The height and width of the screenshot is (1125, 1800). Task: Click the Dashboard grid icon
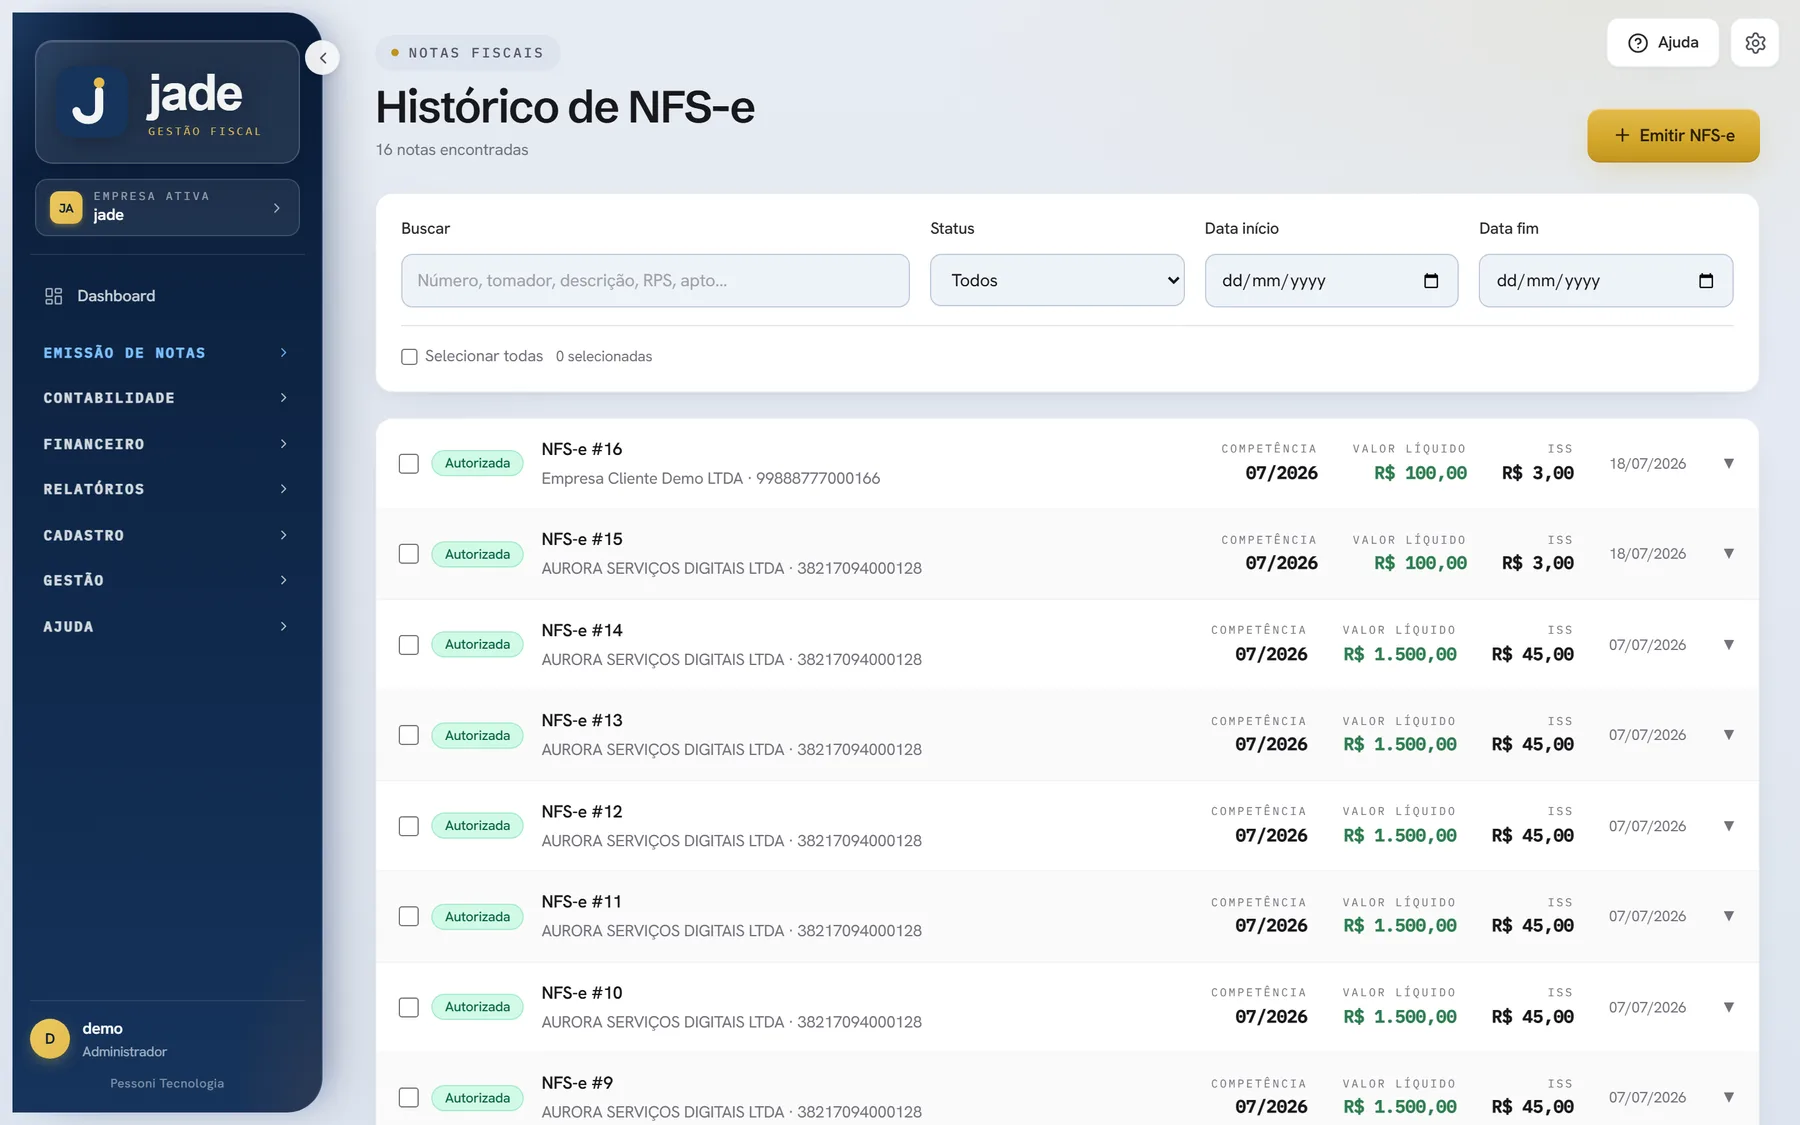click(54, 296)
